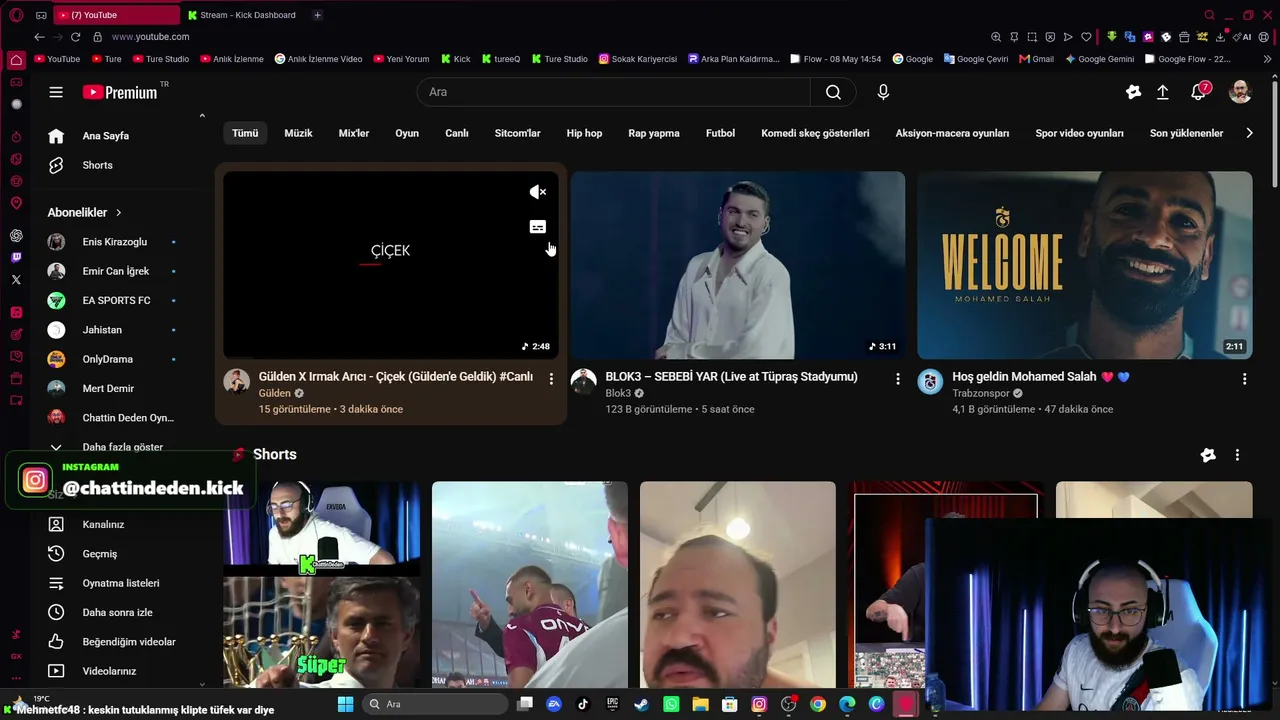Open WhatsApp from the taskbar
The height and width of the screenshot is (720, 1280).
click(x=671, y=704)
